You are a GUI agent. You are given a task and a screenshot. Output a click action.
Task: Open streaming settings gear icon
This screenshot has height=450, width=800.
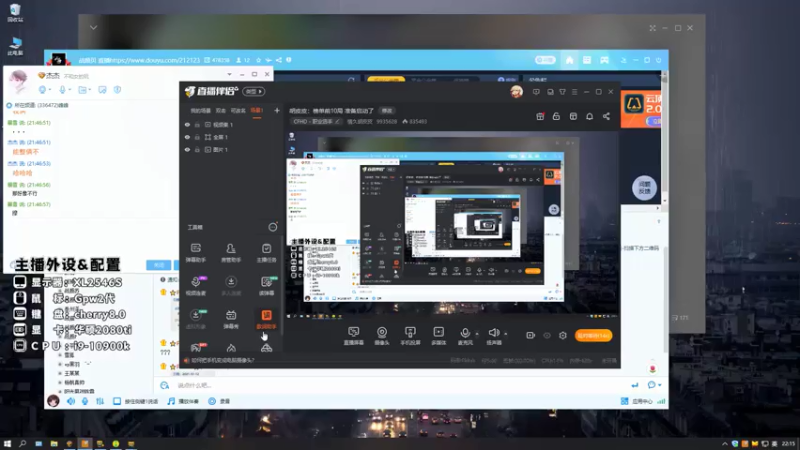563,335
